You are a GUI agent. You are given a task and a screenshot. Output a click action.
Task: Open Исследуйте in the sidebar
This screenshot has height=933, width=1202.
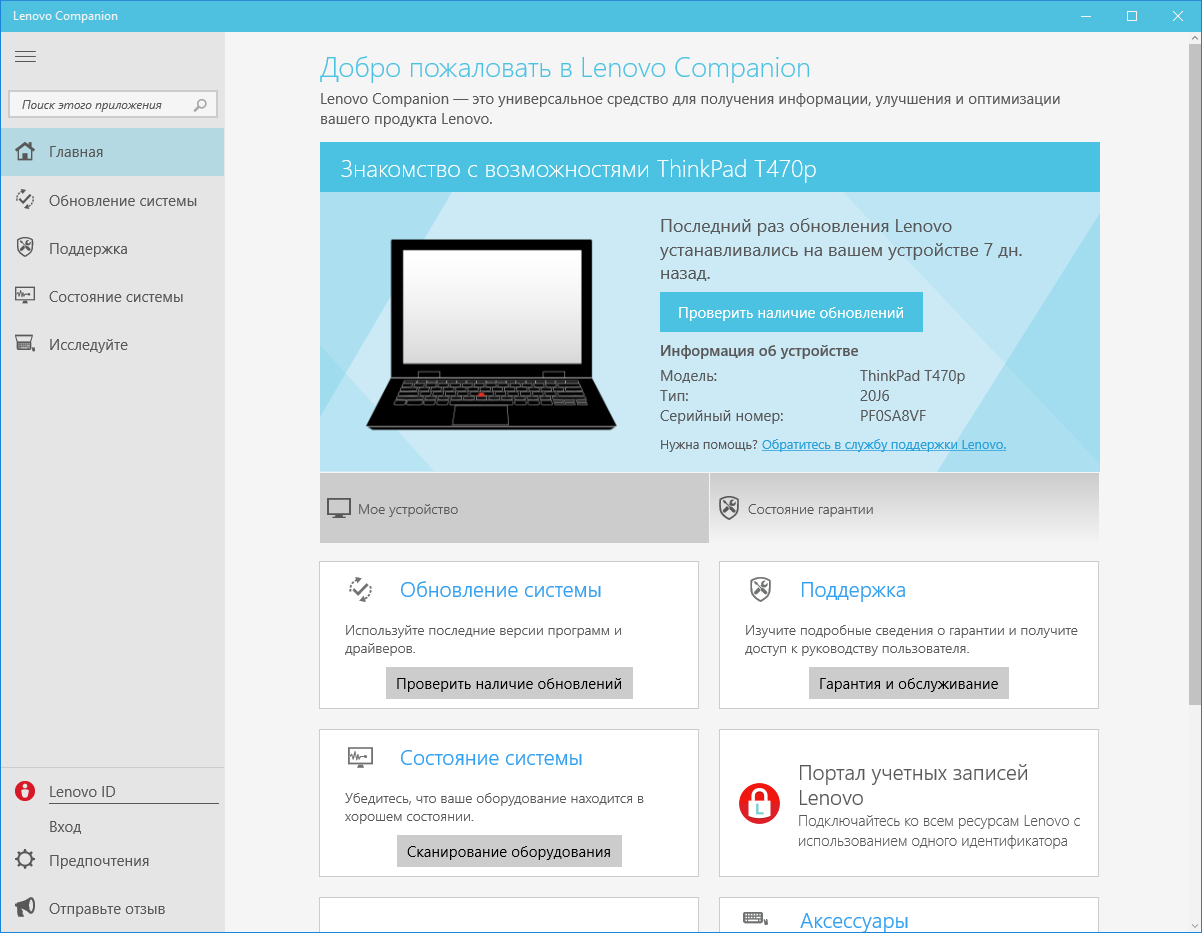(112, 344)
